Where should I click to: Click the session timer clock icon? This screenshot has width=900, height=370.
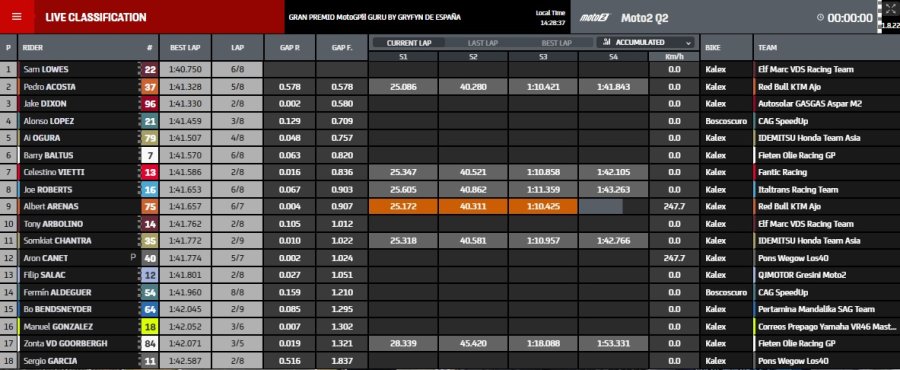[820, 18]
